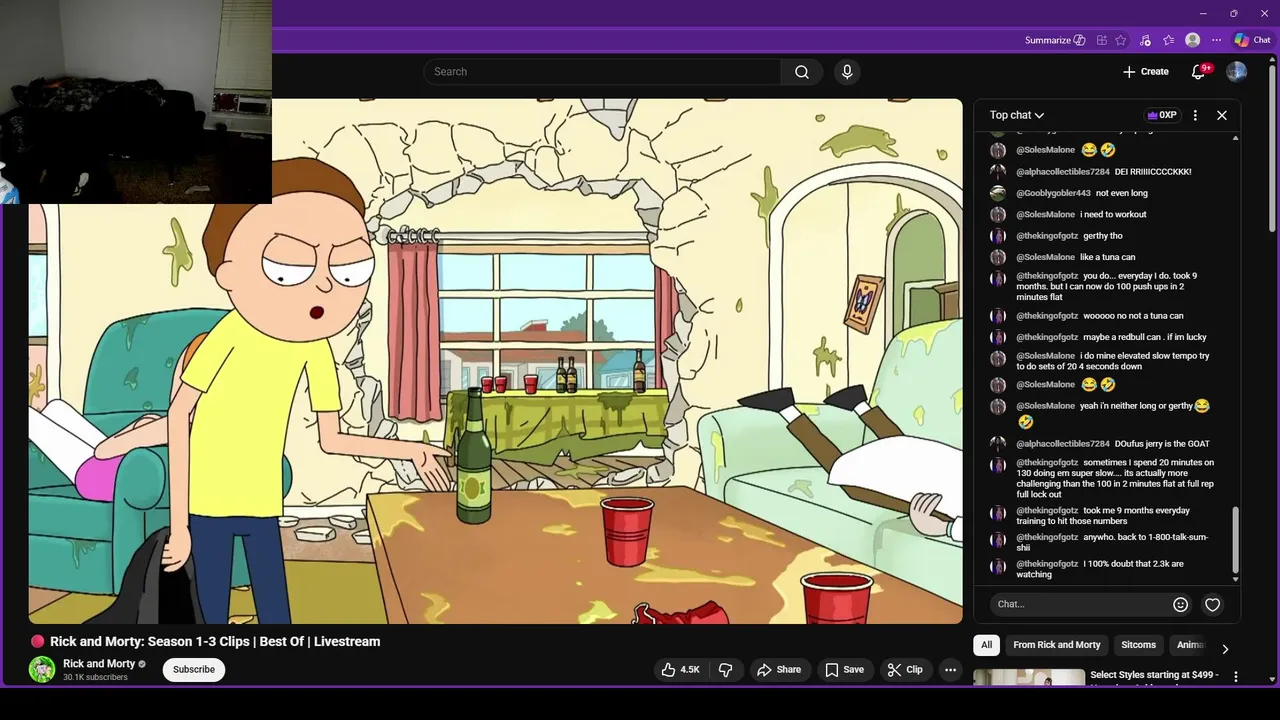Open the Rick and Morty channel name link
The height and width of the screenshot is (720, 1280).
pyautogui.click(x=99, y=664)
